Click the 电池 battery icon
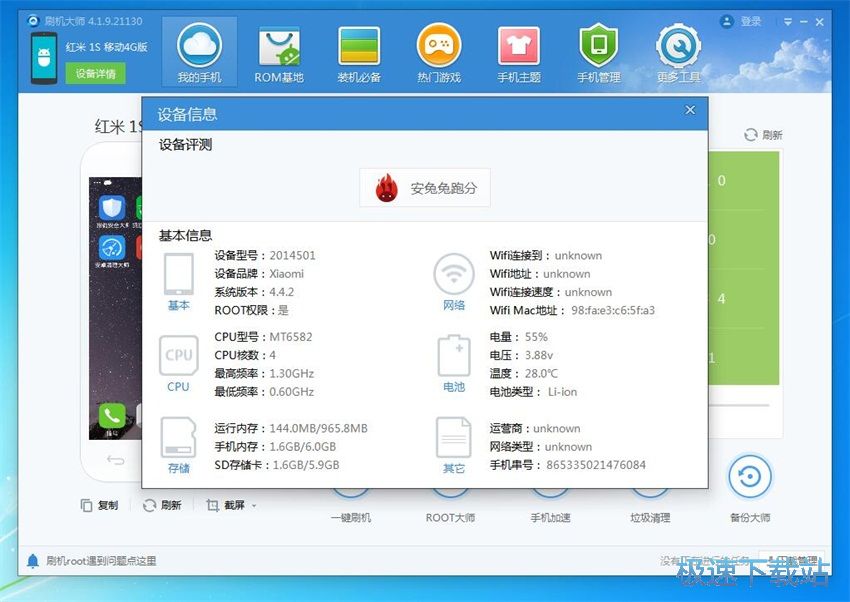 454,355
